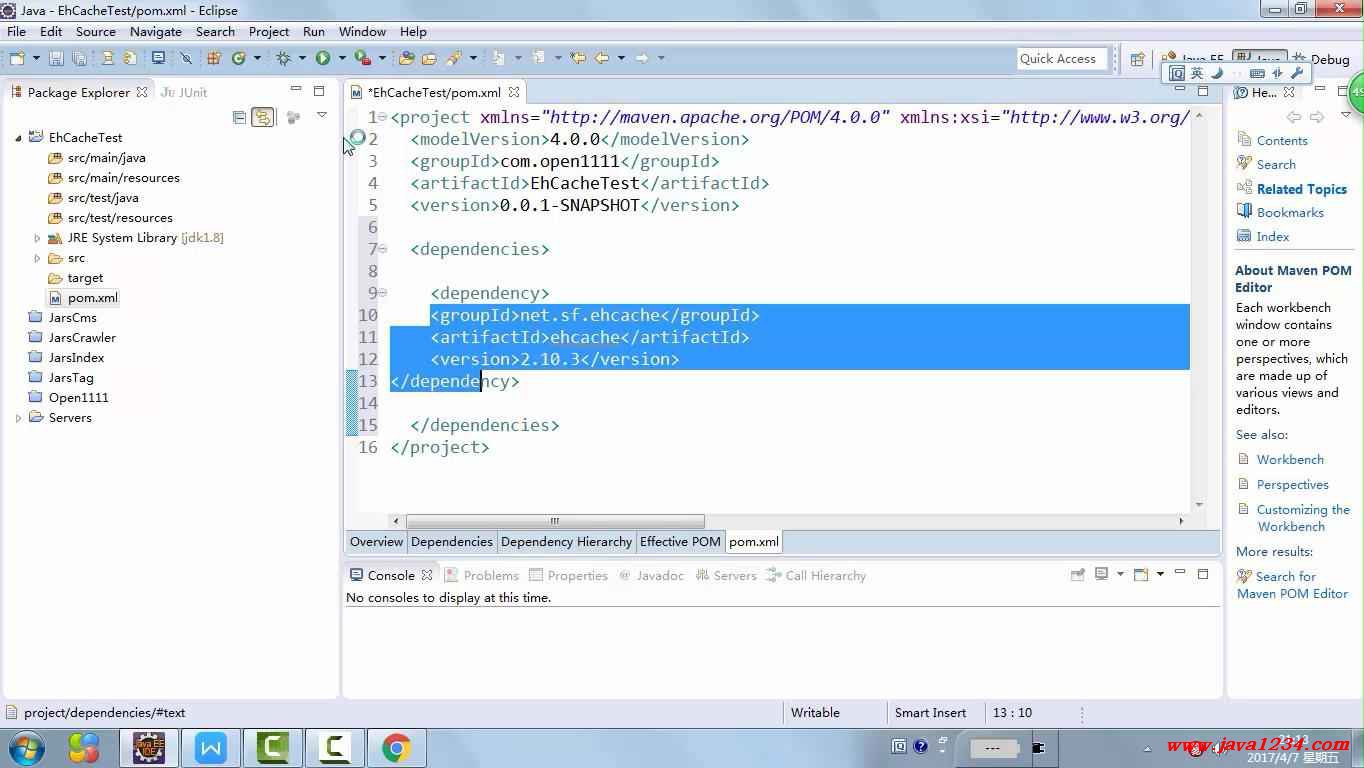
Task: Open the Project menu
Action: [269, 31]
